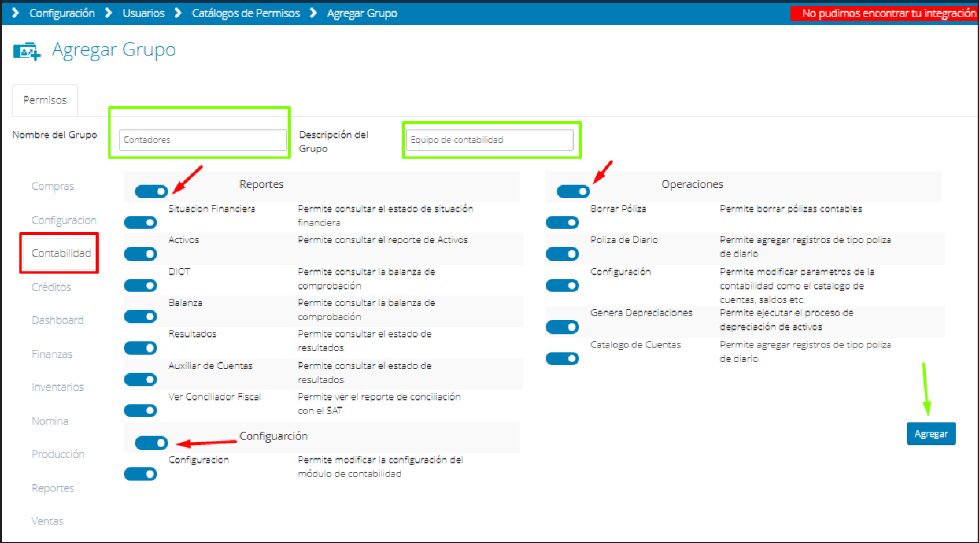Select Contabilidad in the sidebar

click(61, 253)
